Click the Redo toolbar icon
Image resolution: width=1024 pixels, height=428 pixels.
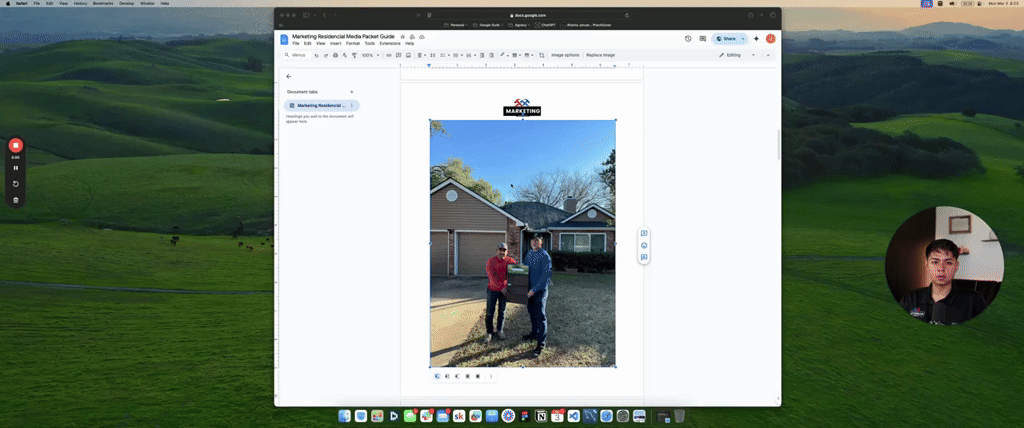326,55
